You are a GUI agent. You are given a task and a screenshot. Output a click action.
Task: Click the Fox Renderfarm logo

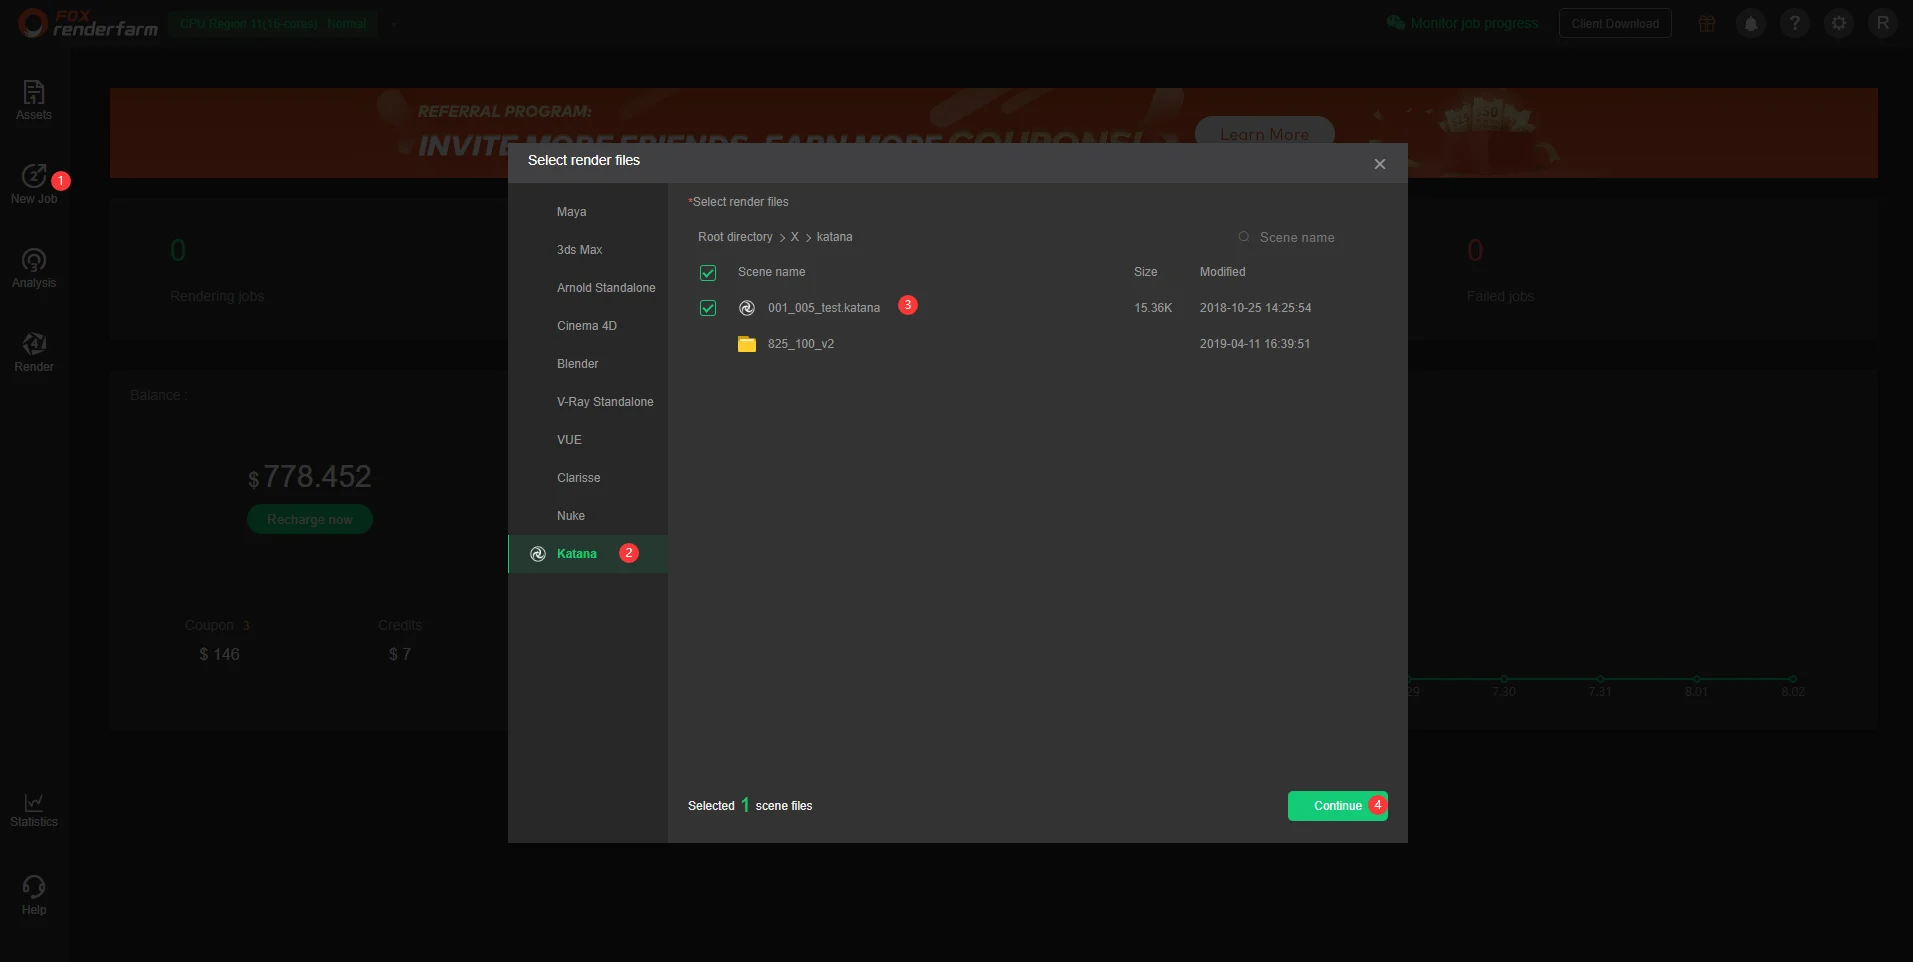click(x=88, y=23)
